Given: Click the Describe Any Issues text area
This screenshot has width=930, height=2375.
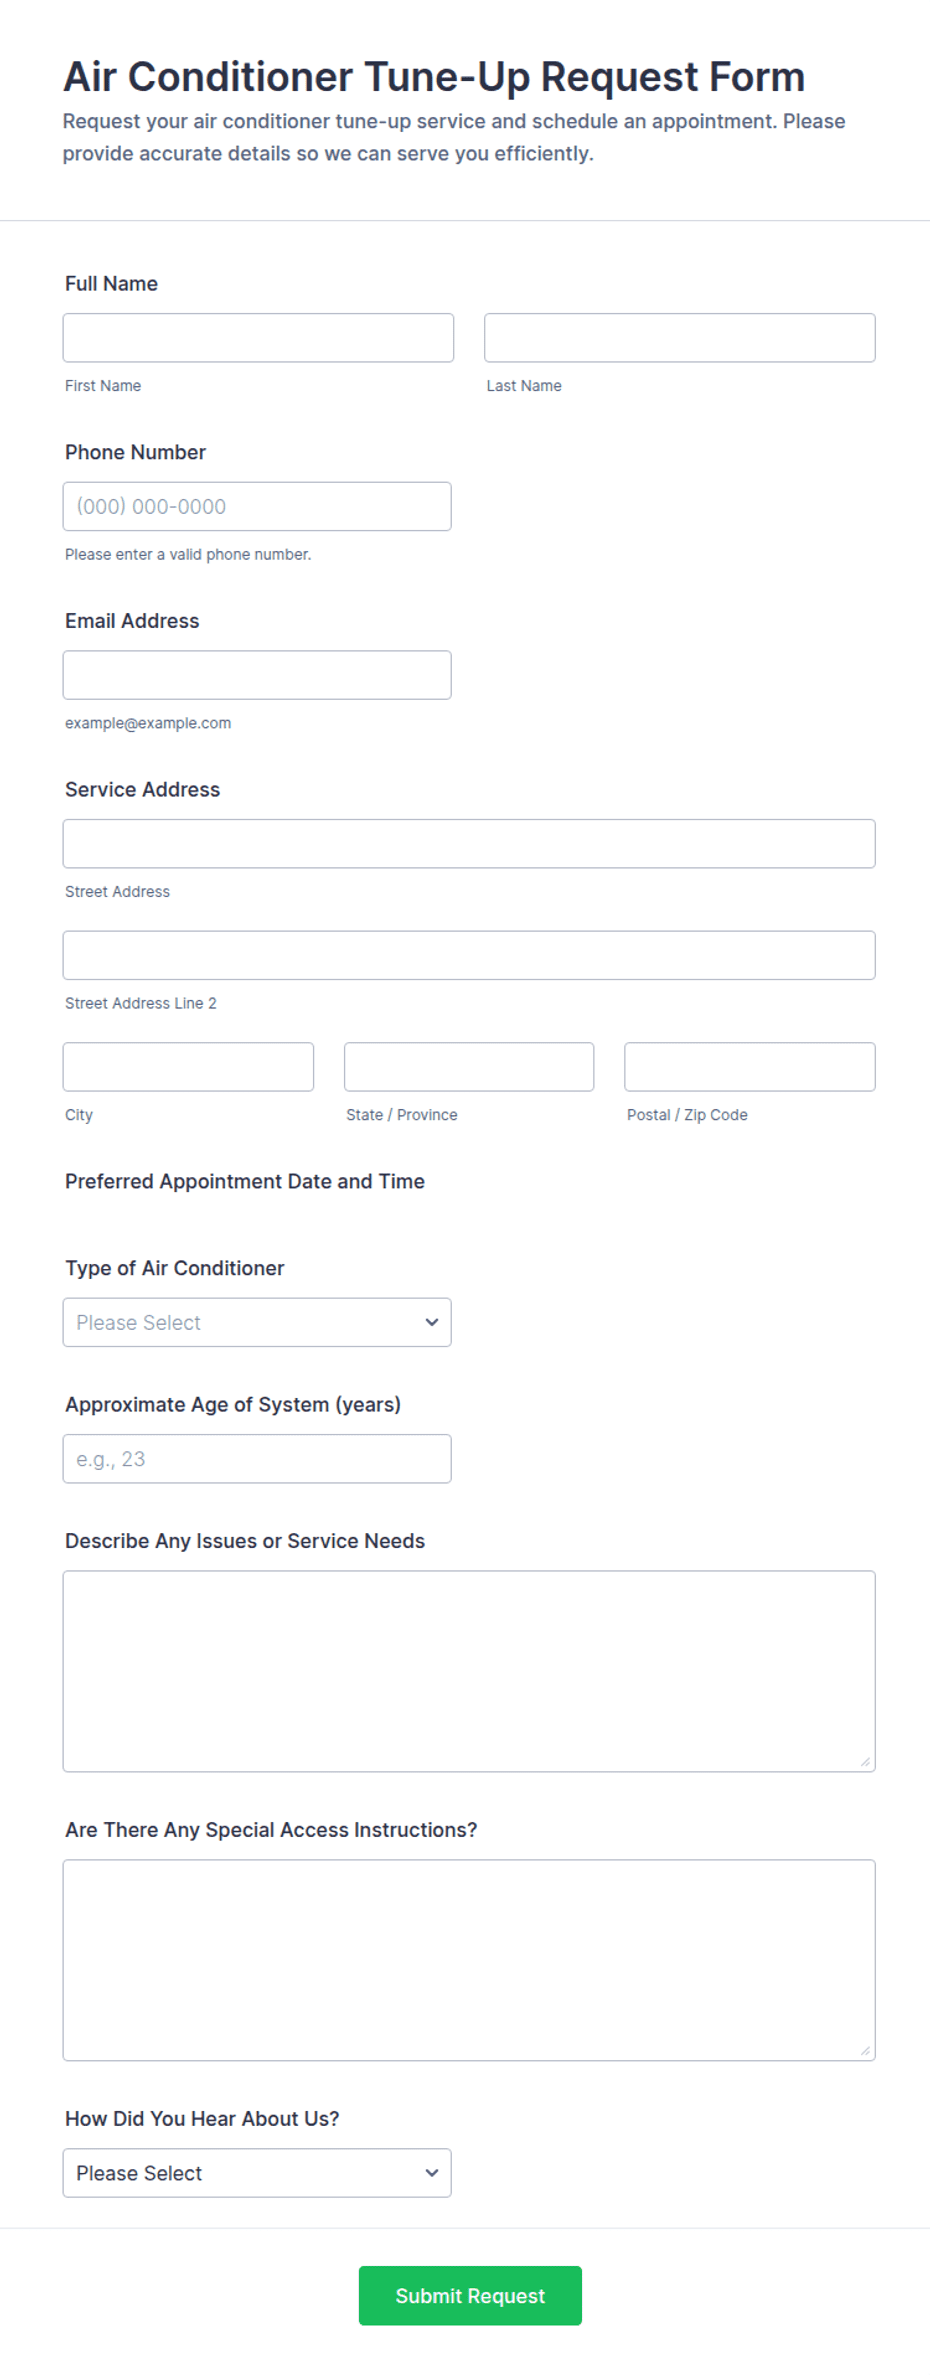Looking at the screenshot, I should [469, 1672].
